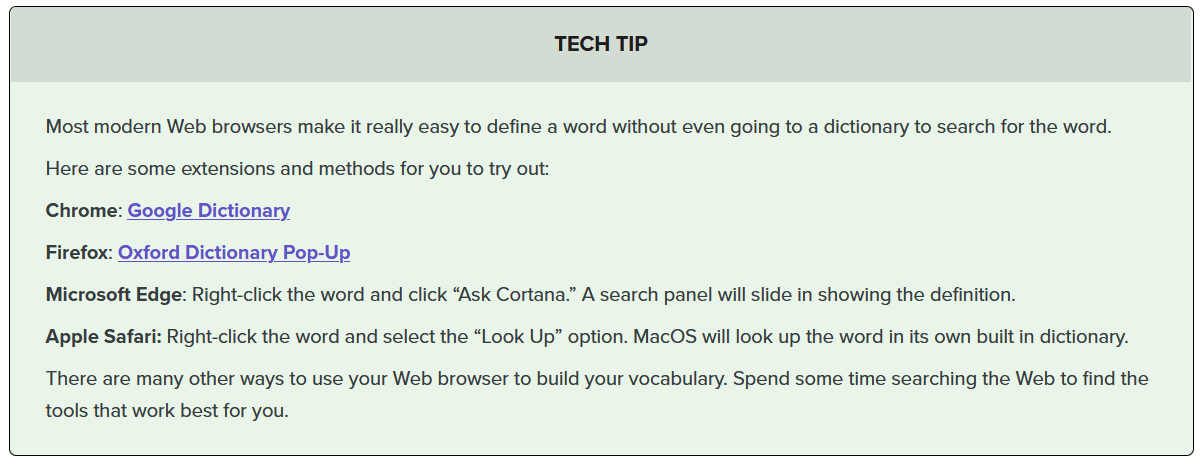This screenshot has width=1202, height=461.
Task: Click the bold Firefox label
Action: [76, 253]
